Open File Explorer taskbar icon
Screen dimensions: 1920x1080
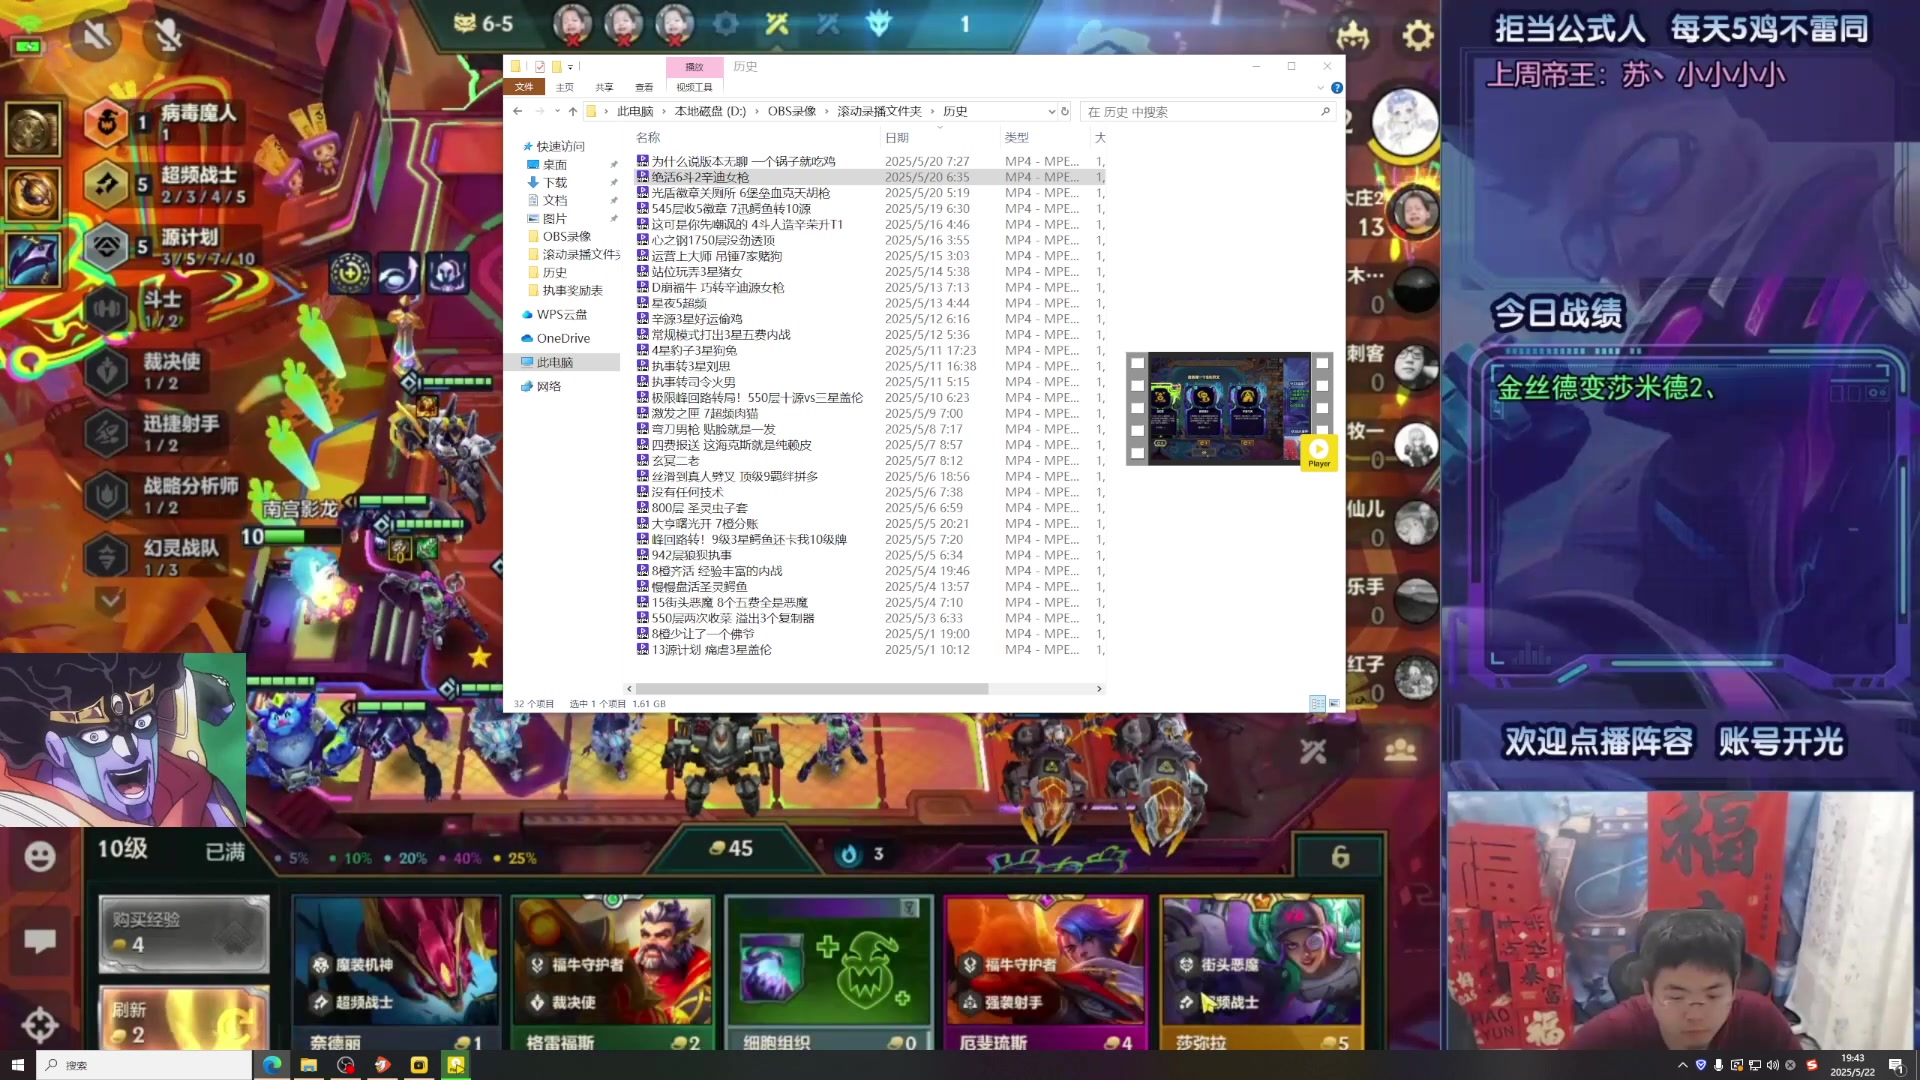point(309,1065)
